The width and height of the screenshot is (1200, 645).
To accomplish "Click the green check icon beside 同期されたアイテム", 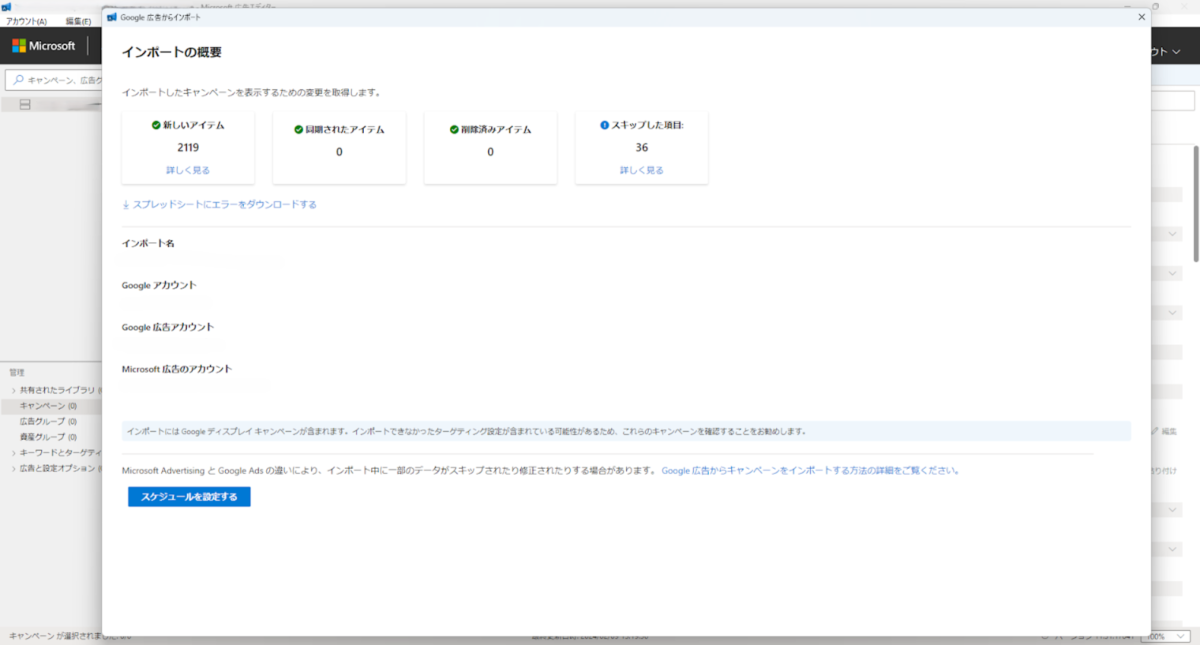I will click(x=299, y=129).
